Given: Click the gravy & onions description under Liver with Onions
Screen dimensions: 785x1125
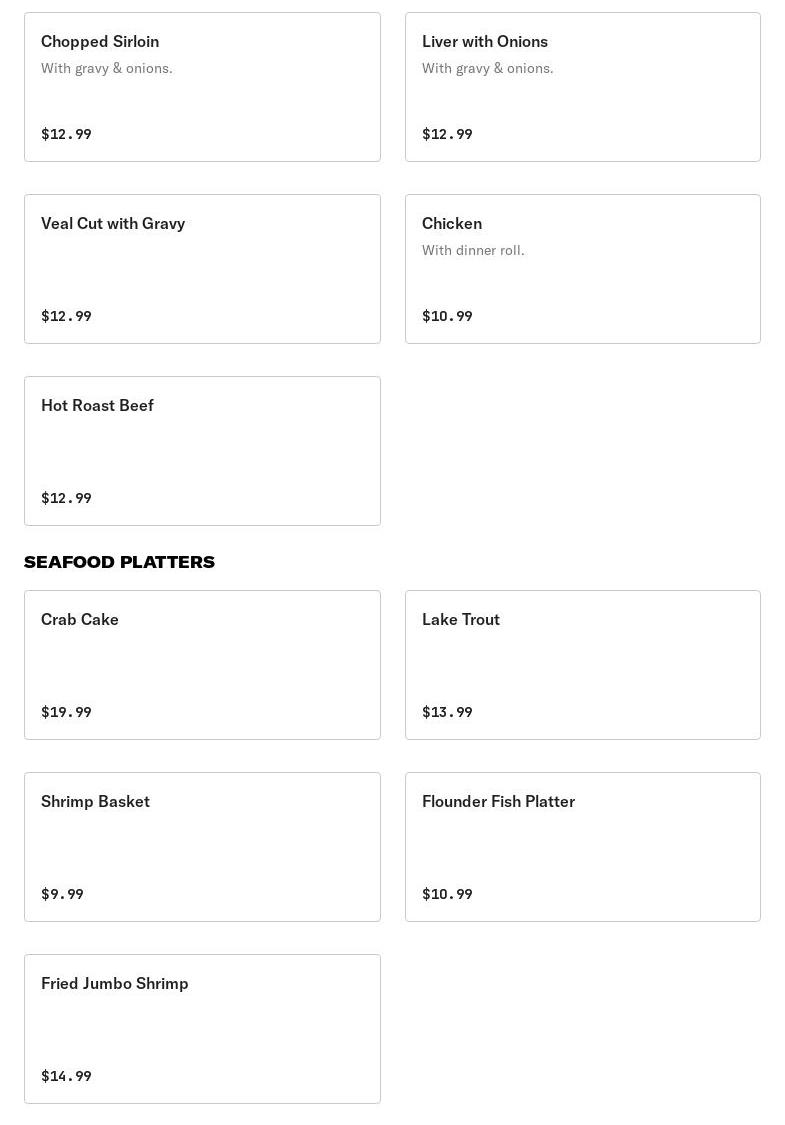Looking at the screenshot, I should (x=488, y=68).
